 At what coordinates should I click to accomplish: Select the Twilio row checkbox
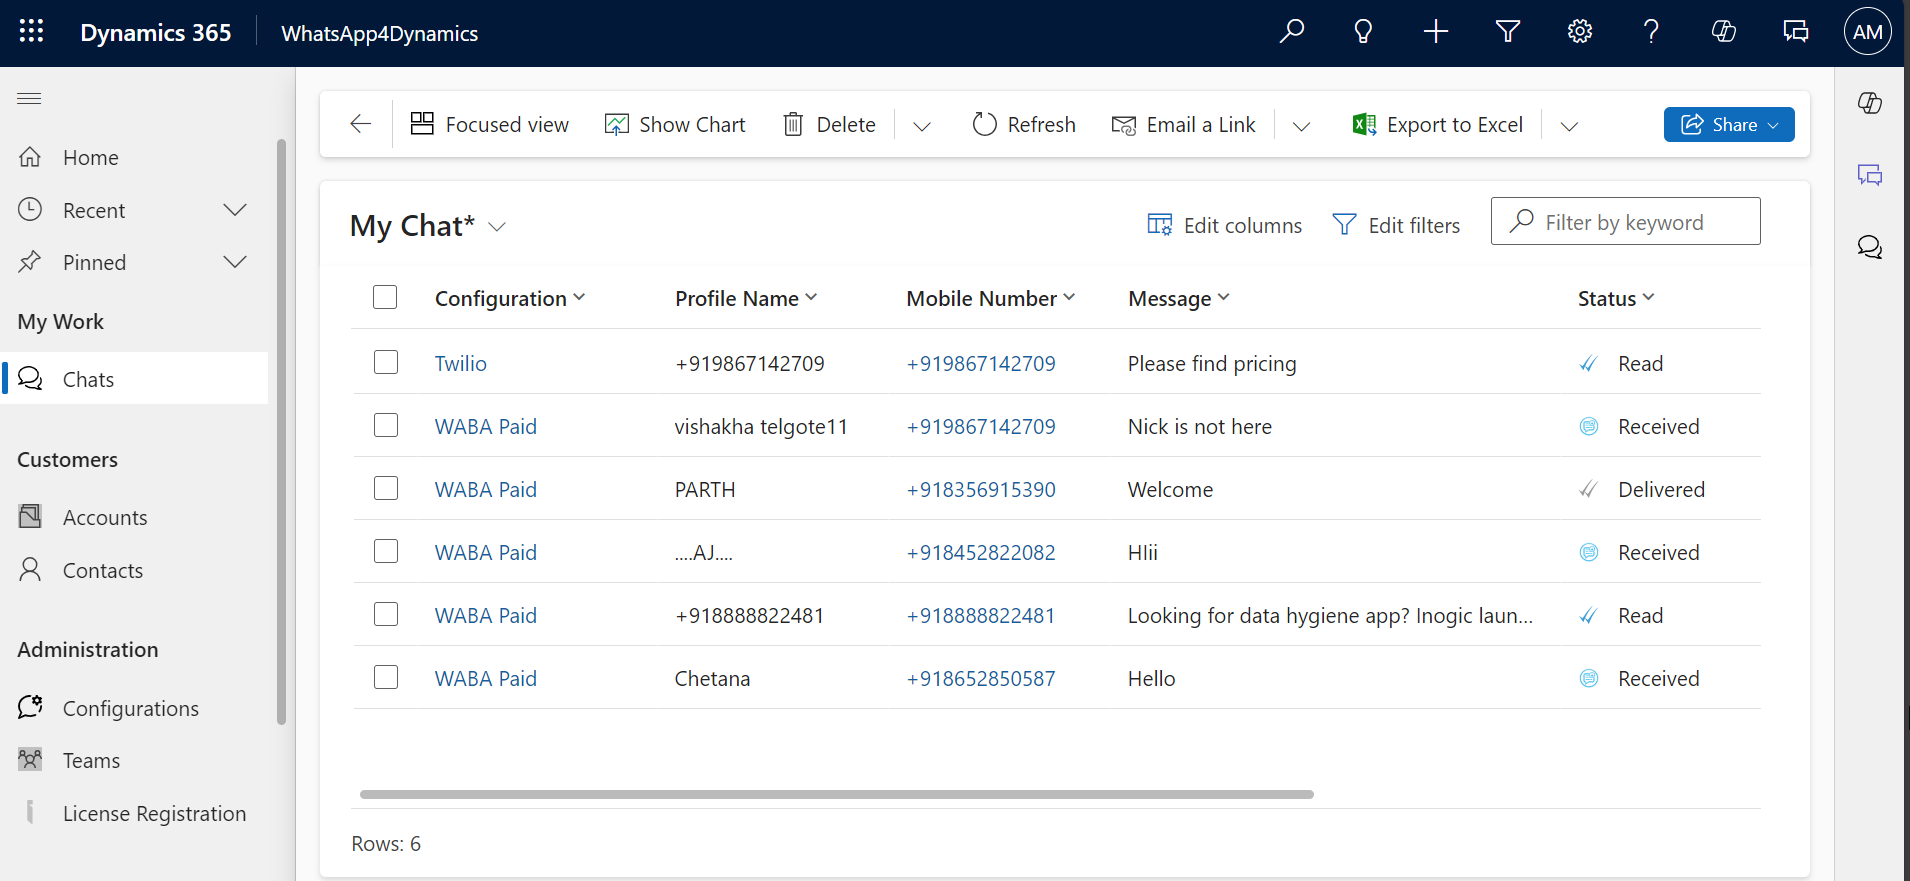point(386,362)
